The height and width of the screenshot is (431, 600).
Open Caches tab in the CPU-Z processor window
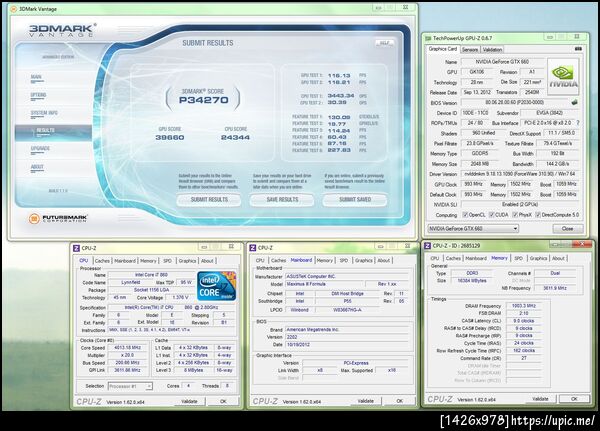102,261
